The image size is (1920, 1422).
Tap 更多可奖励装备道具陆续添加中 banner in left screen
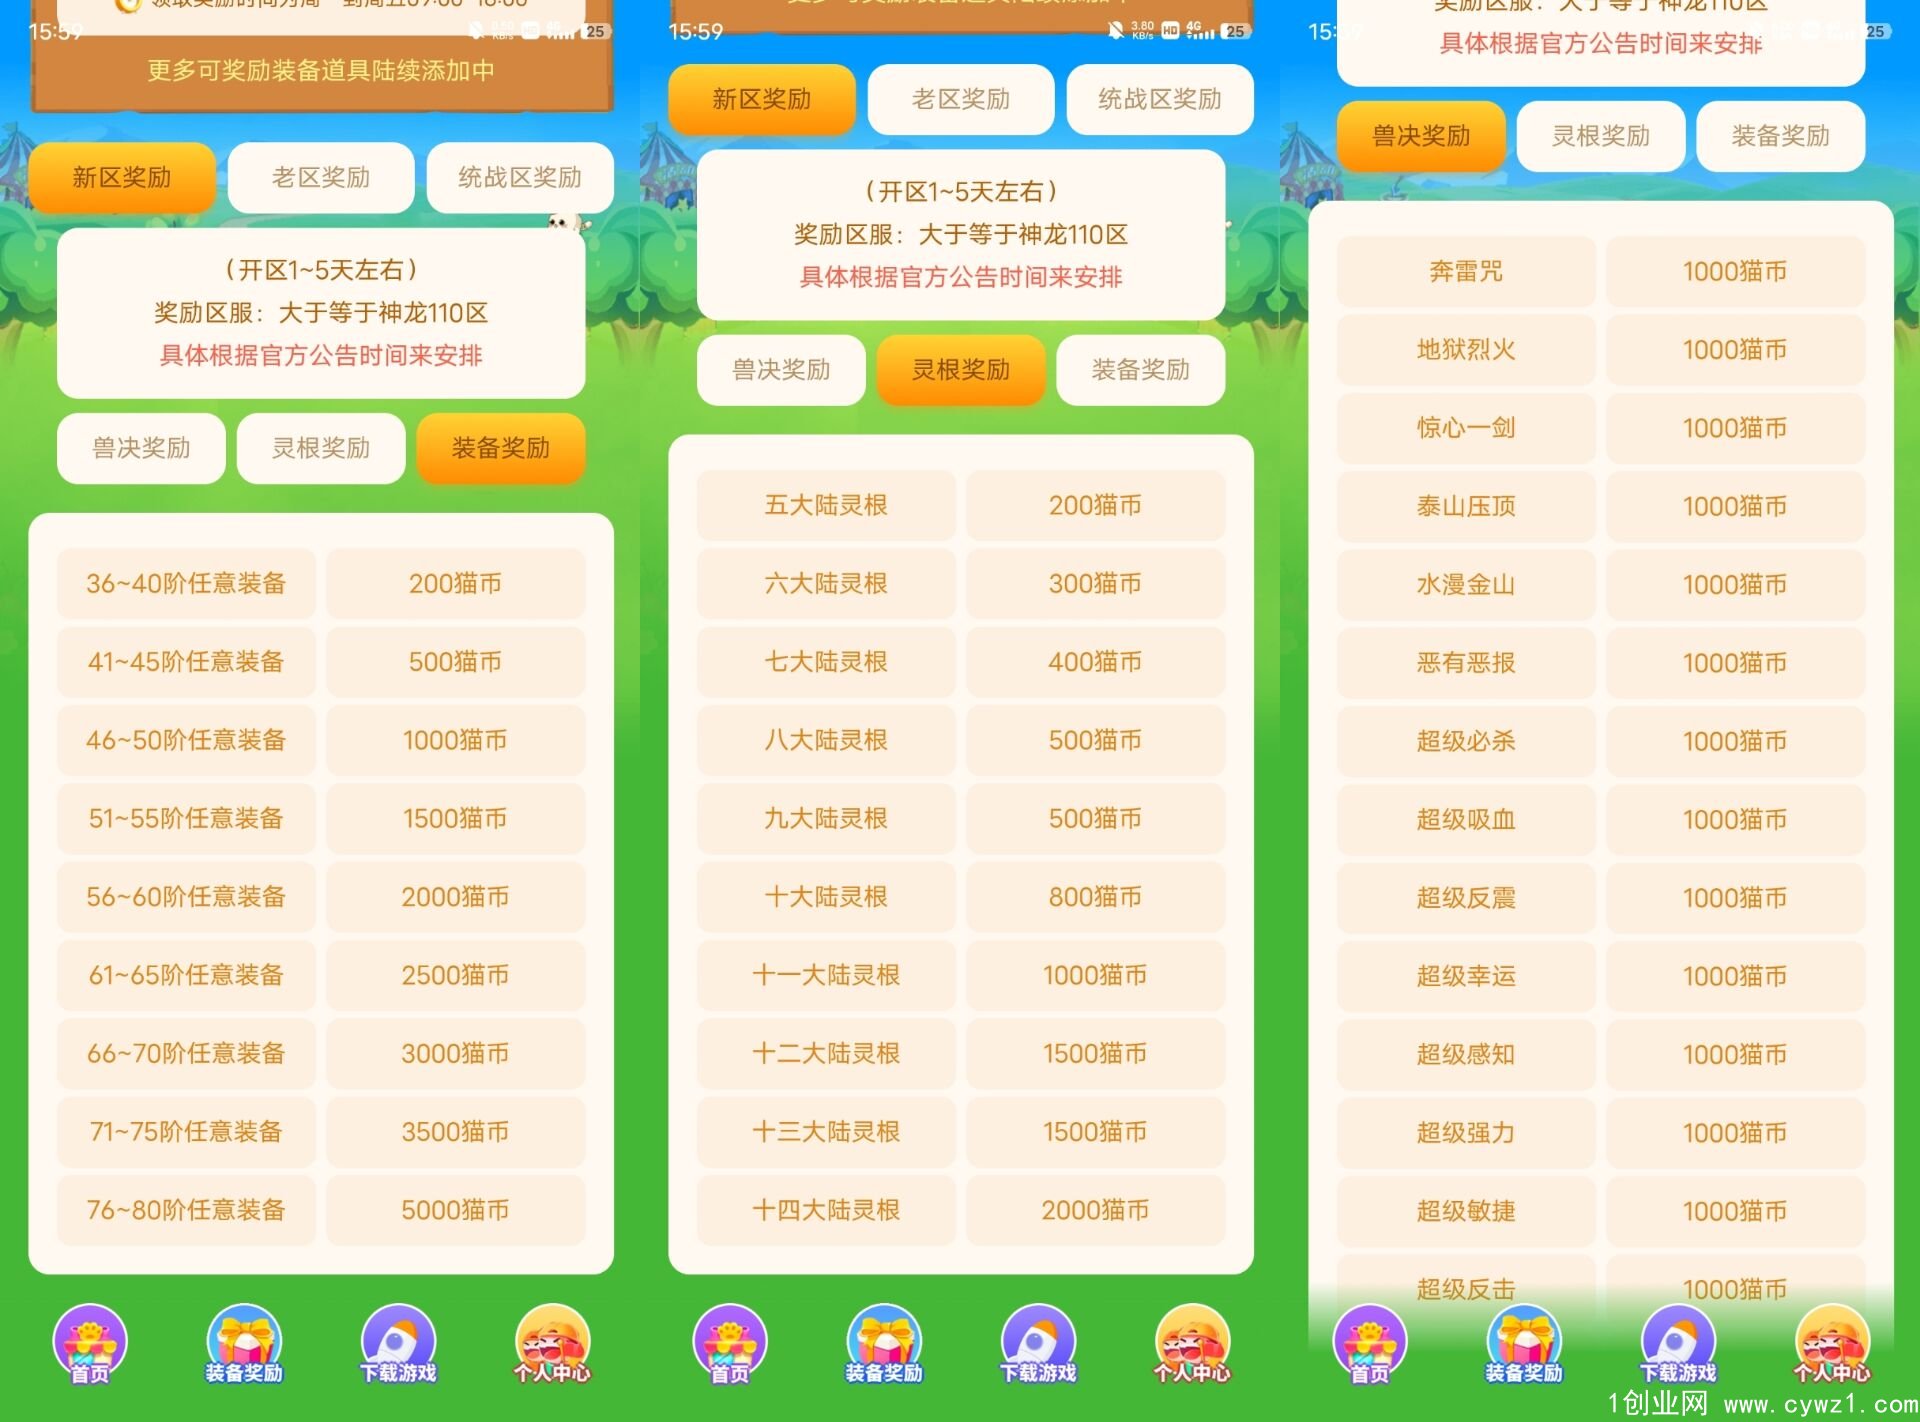321,70
